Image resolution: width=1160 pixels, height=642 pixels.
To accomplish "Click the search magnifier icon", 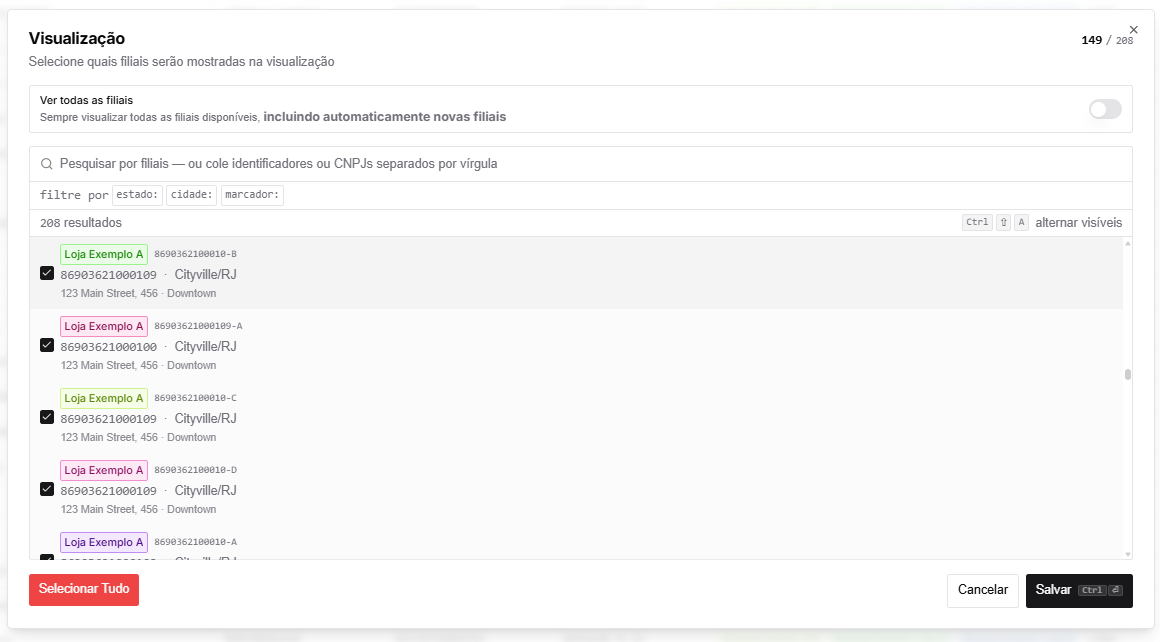I will click(x=47, y=163).
